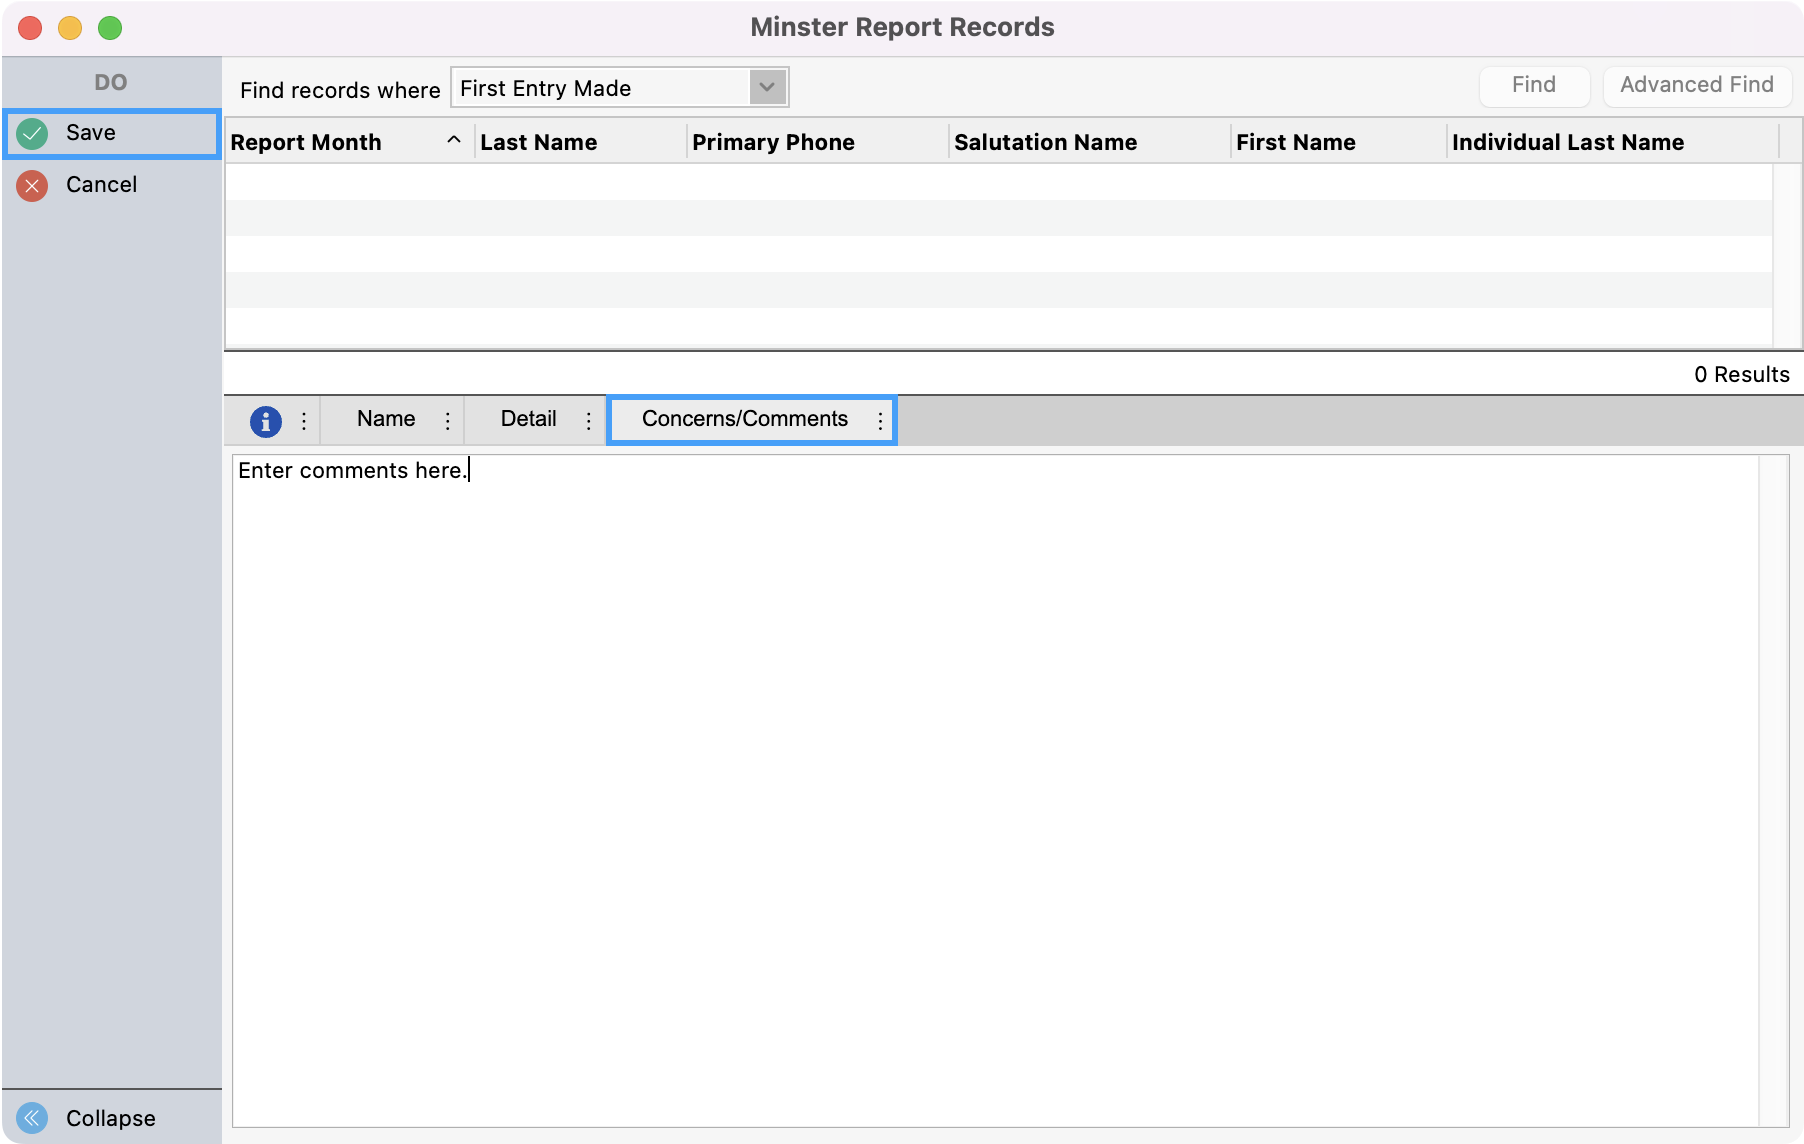Click the Last Name column header
Screen dimensions: 1804x1144
538,141
